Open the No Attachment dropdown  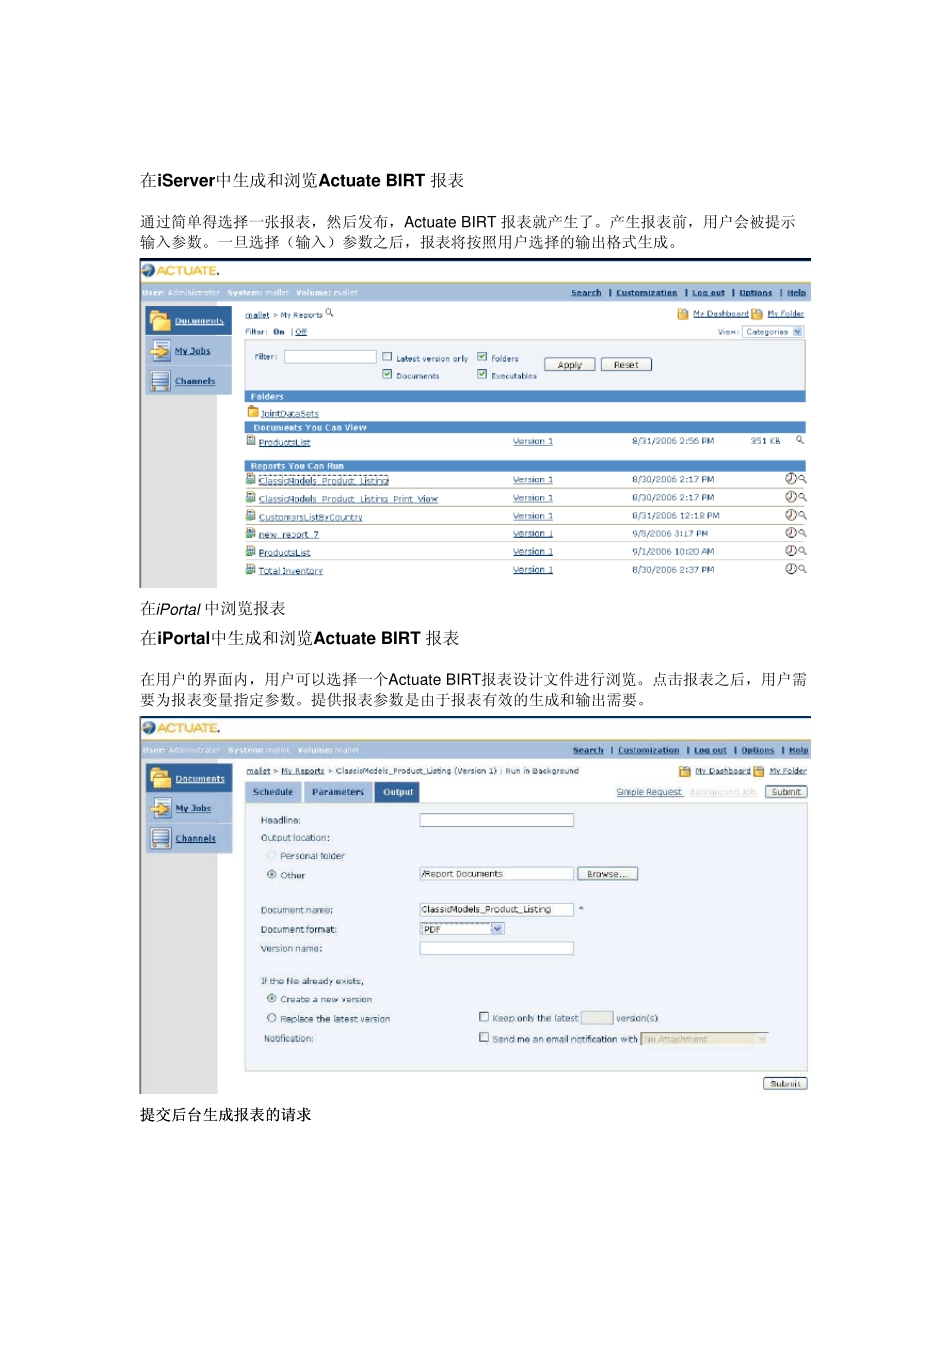pos(705,1039)
